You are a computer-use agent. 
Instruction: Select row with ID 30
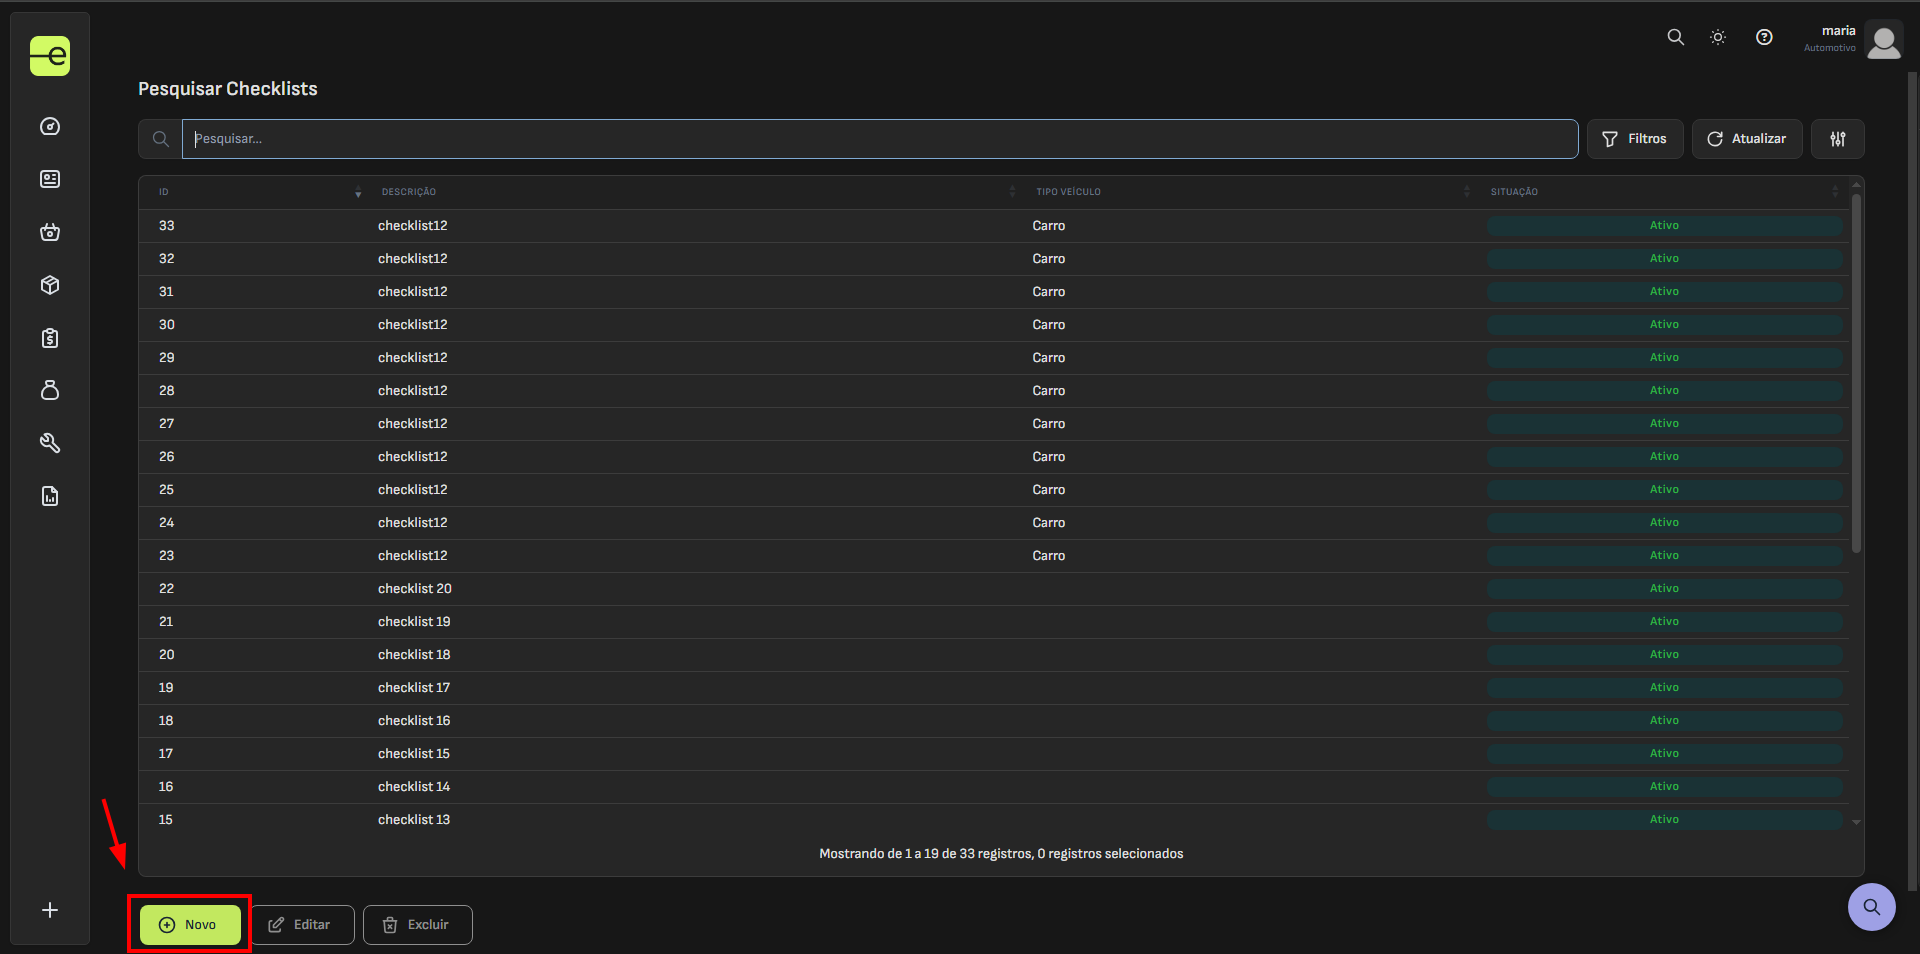[994, 325]
